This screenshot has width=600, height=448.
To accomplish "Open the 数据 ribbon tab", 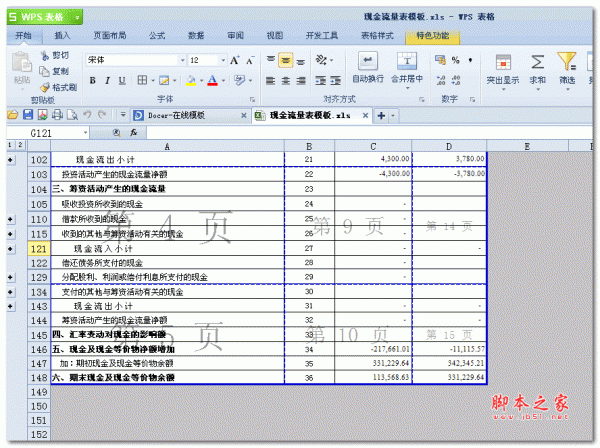I will click(x=196, y=36).
